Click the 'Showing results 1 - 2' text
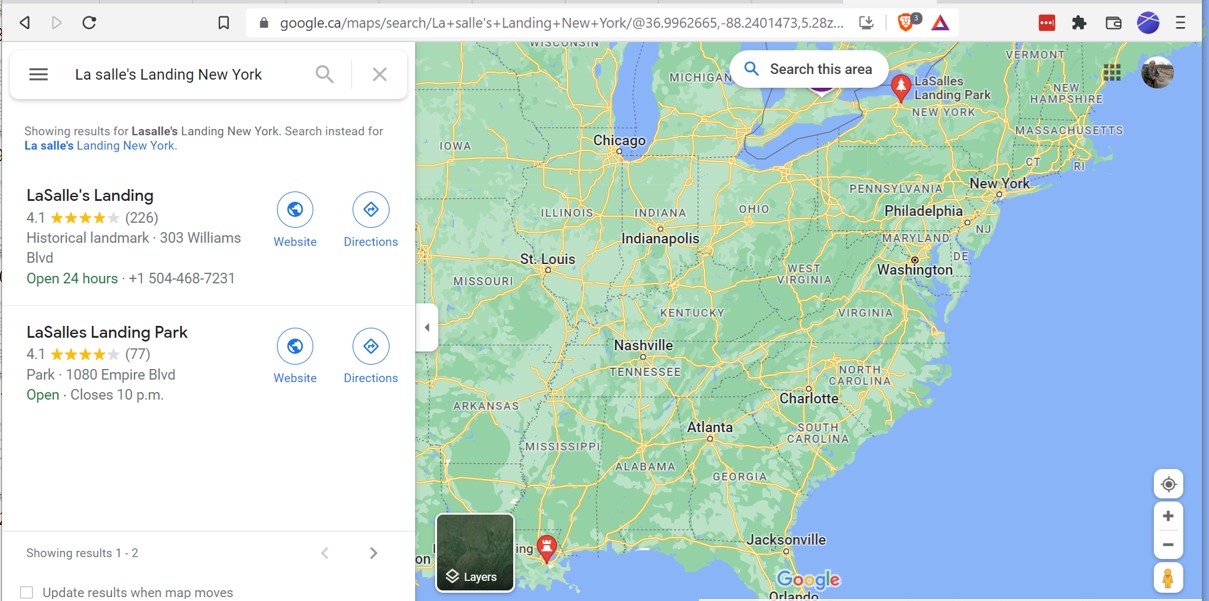Image resolution: width=1209 pixels, height=601 pixels. pyautogui.click(x=82, y=553)
